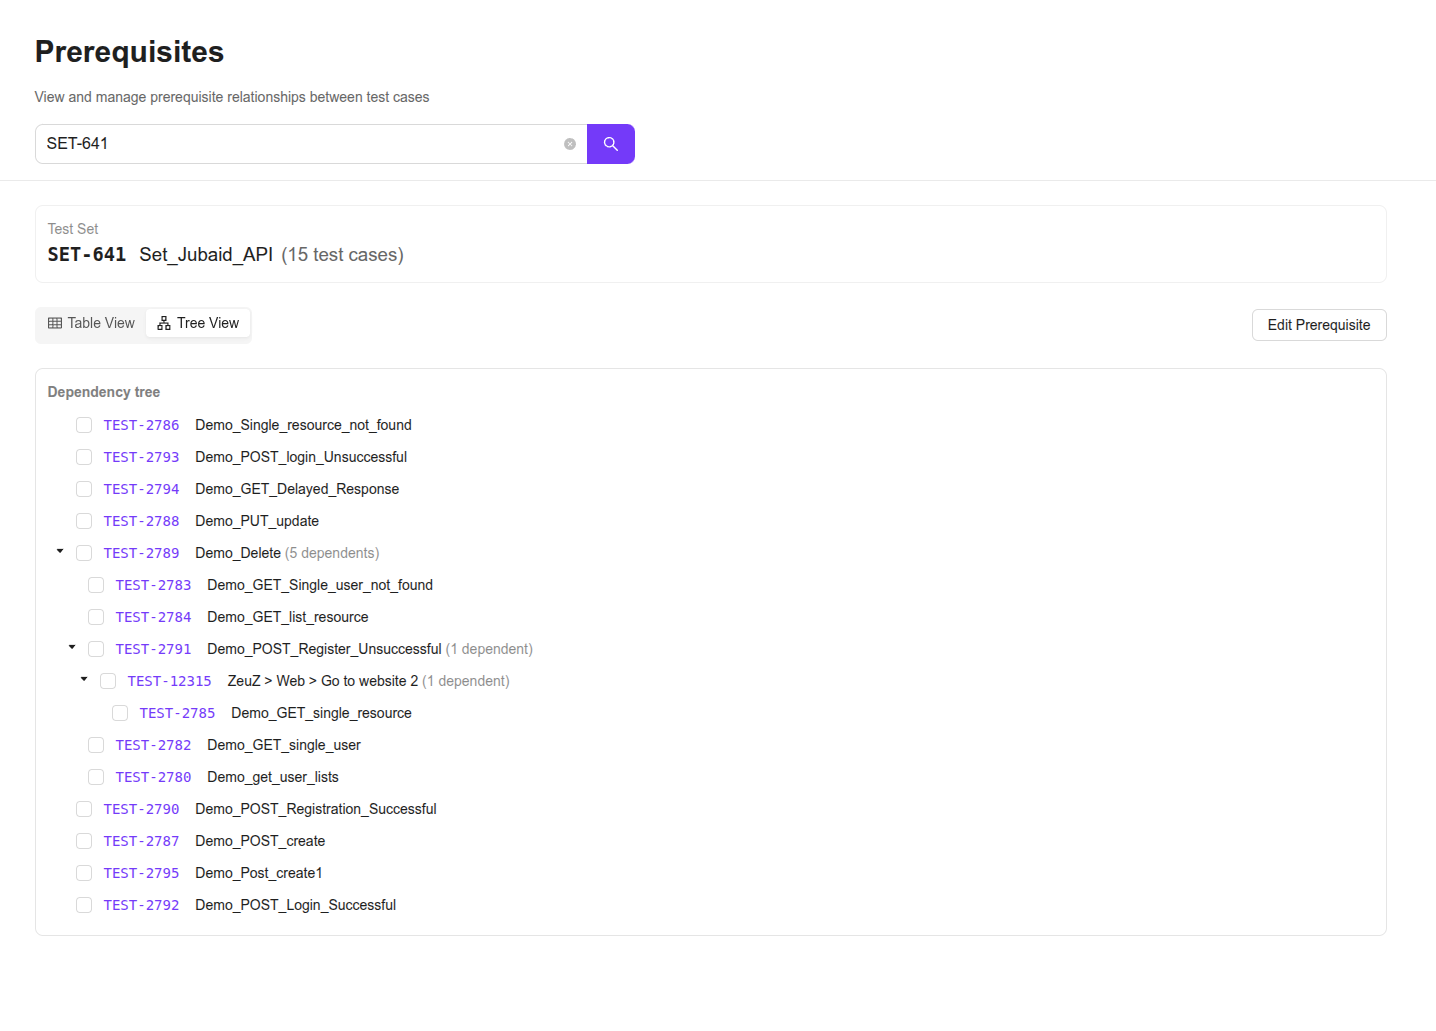Open link TEST-2788 Demo_PUT_update

(x=141, y=521)
